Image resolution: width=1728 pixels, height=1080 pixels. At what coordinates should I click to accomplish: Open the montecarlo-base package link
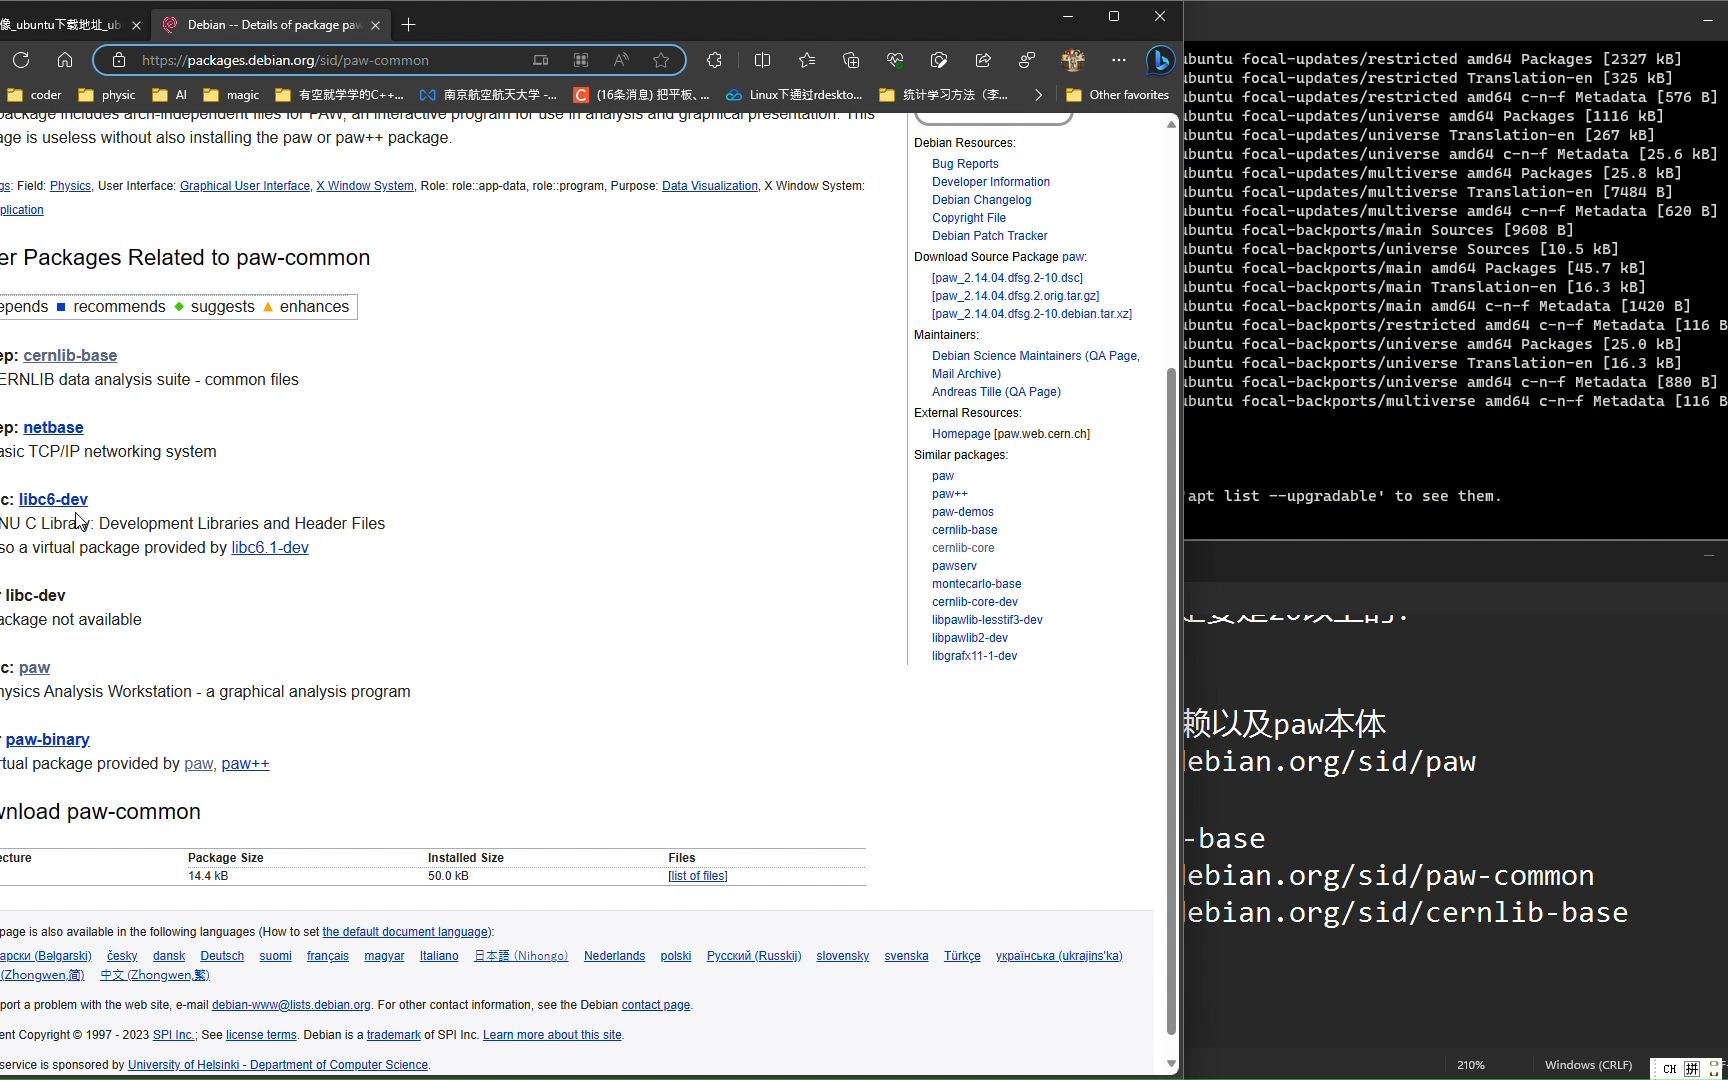[977, 584]
